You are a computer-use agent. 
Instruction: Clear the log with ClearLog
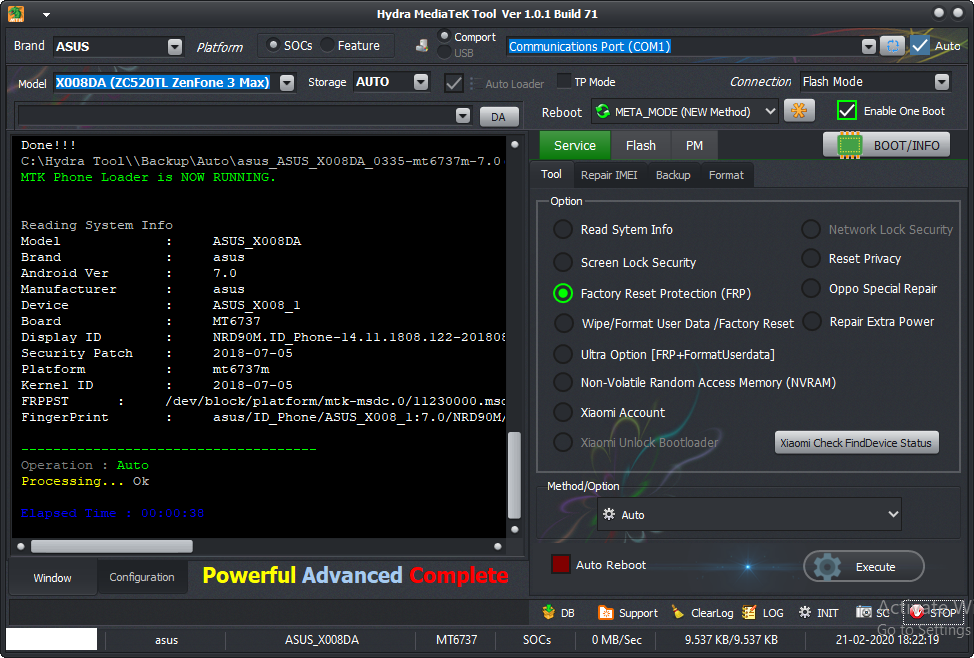tap(703, 613)
